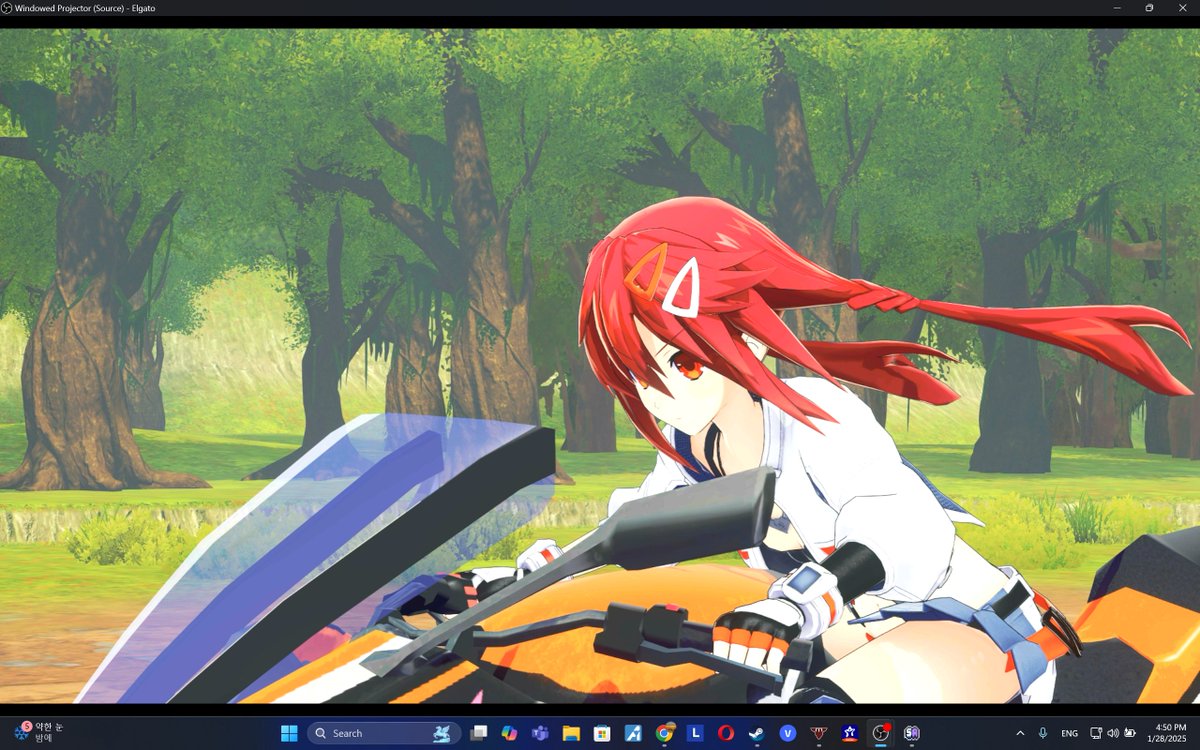Image resolution: width=1200 pixels, height=750 pixels.
Task: Open the network status tray icon
Action: [1096, 733]
